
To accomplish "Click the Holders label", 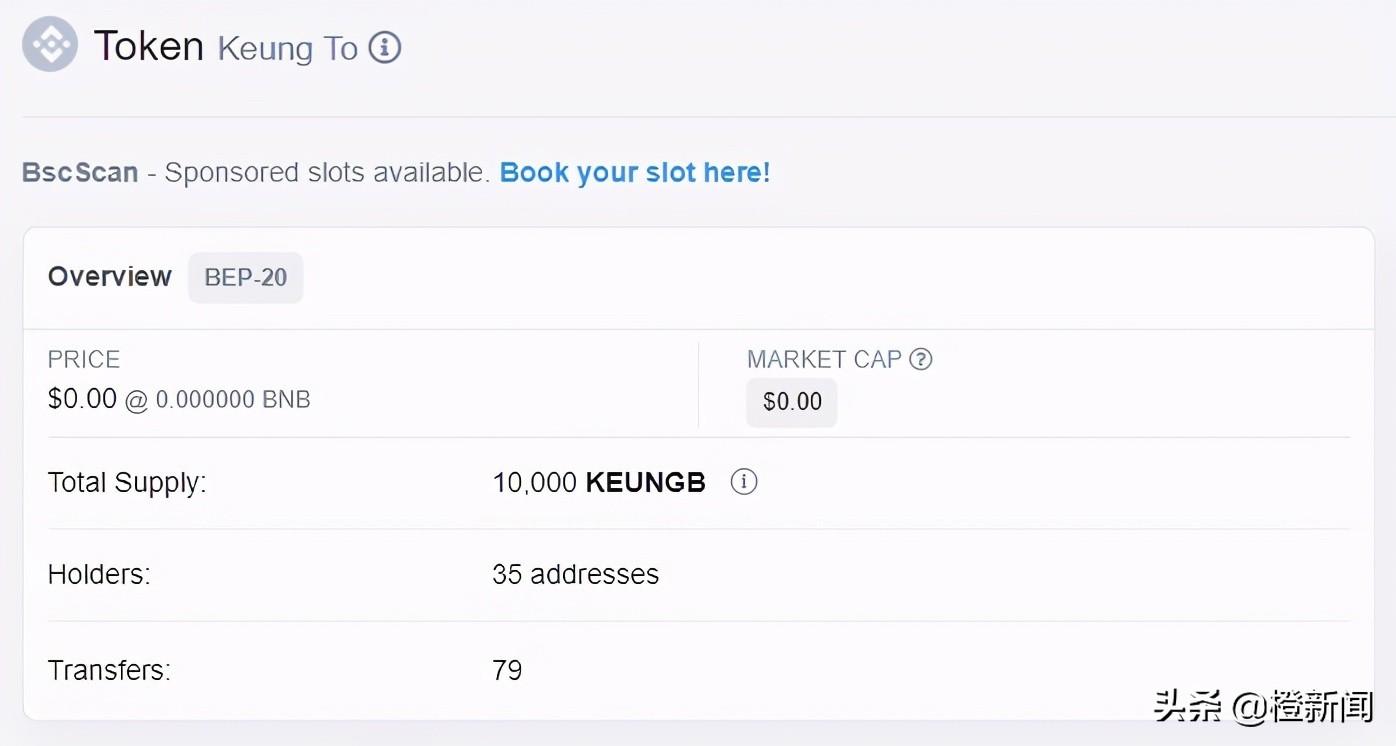I will [99, 574].
